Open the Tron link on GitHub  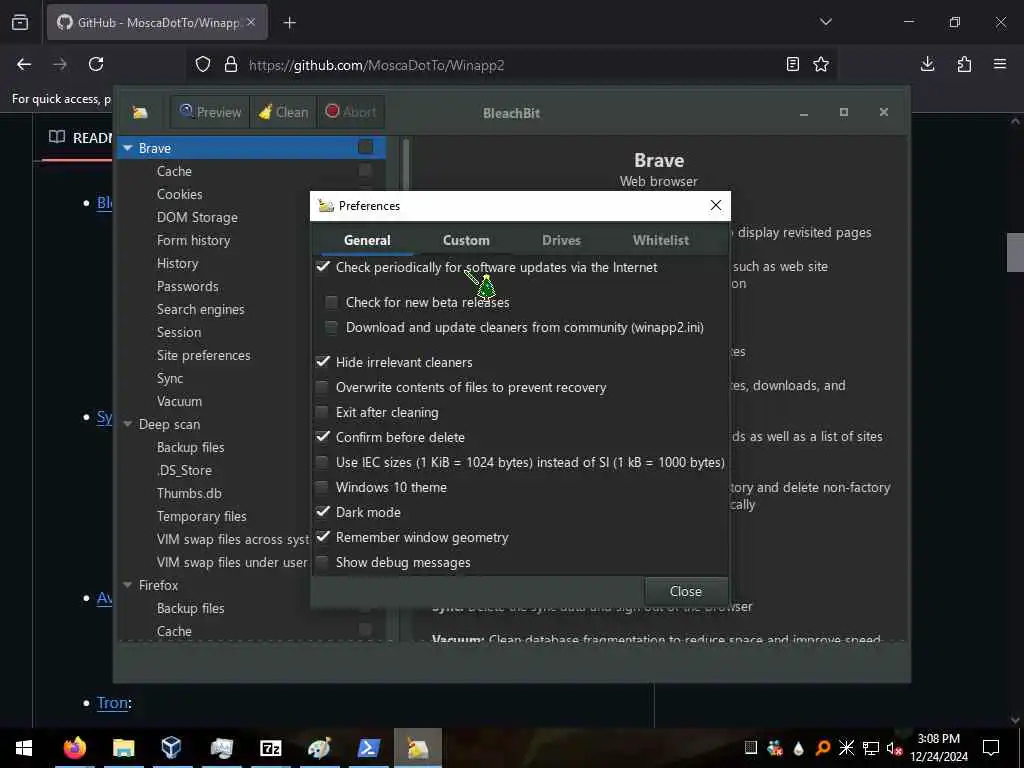pos(112,703)
